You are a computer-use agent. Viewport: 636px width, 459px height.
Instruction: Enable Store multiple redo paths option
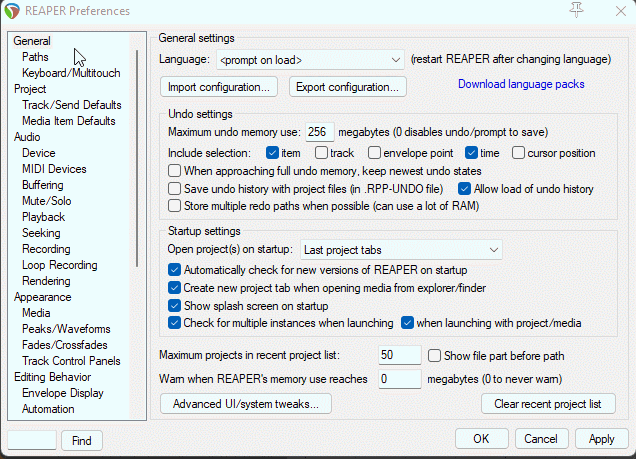tap(174, 206)
